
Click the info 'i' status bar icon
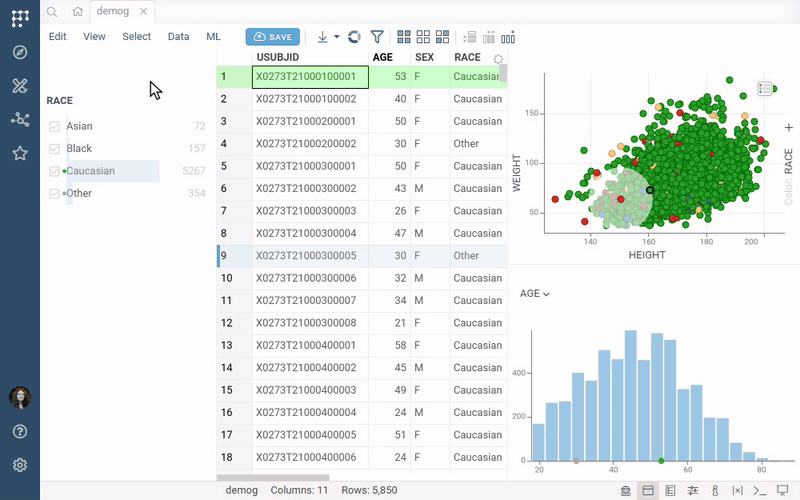(x=715, y=491)
